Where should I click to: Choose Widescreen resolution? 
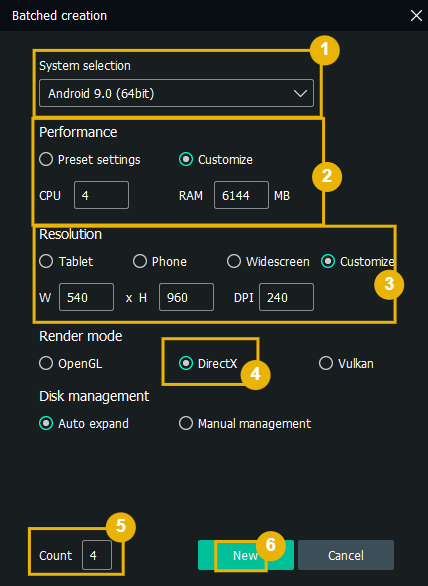click(x=268, y=261)
